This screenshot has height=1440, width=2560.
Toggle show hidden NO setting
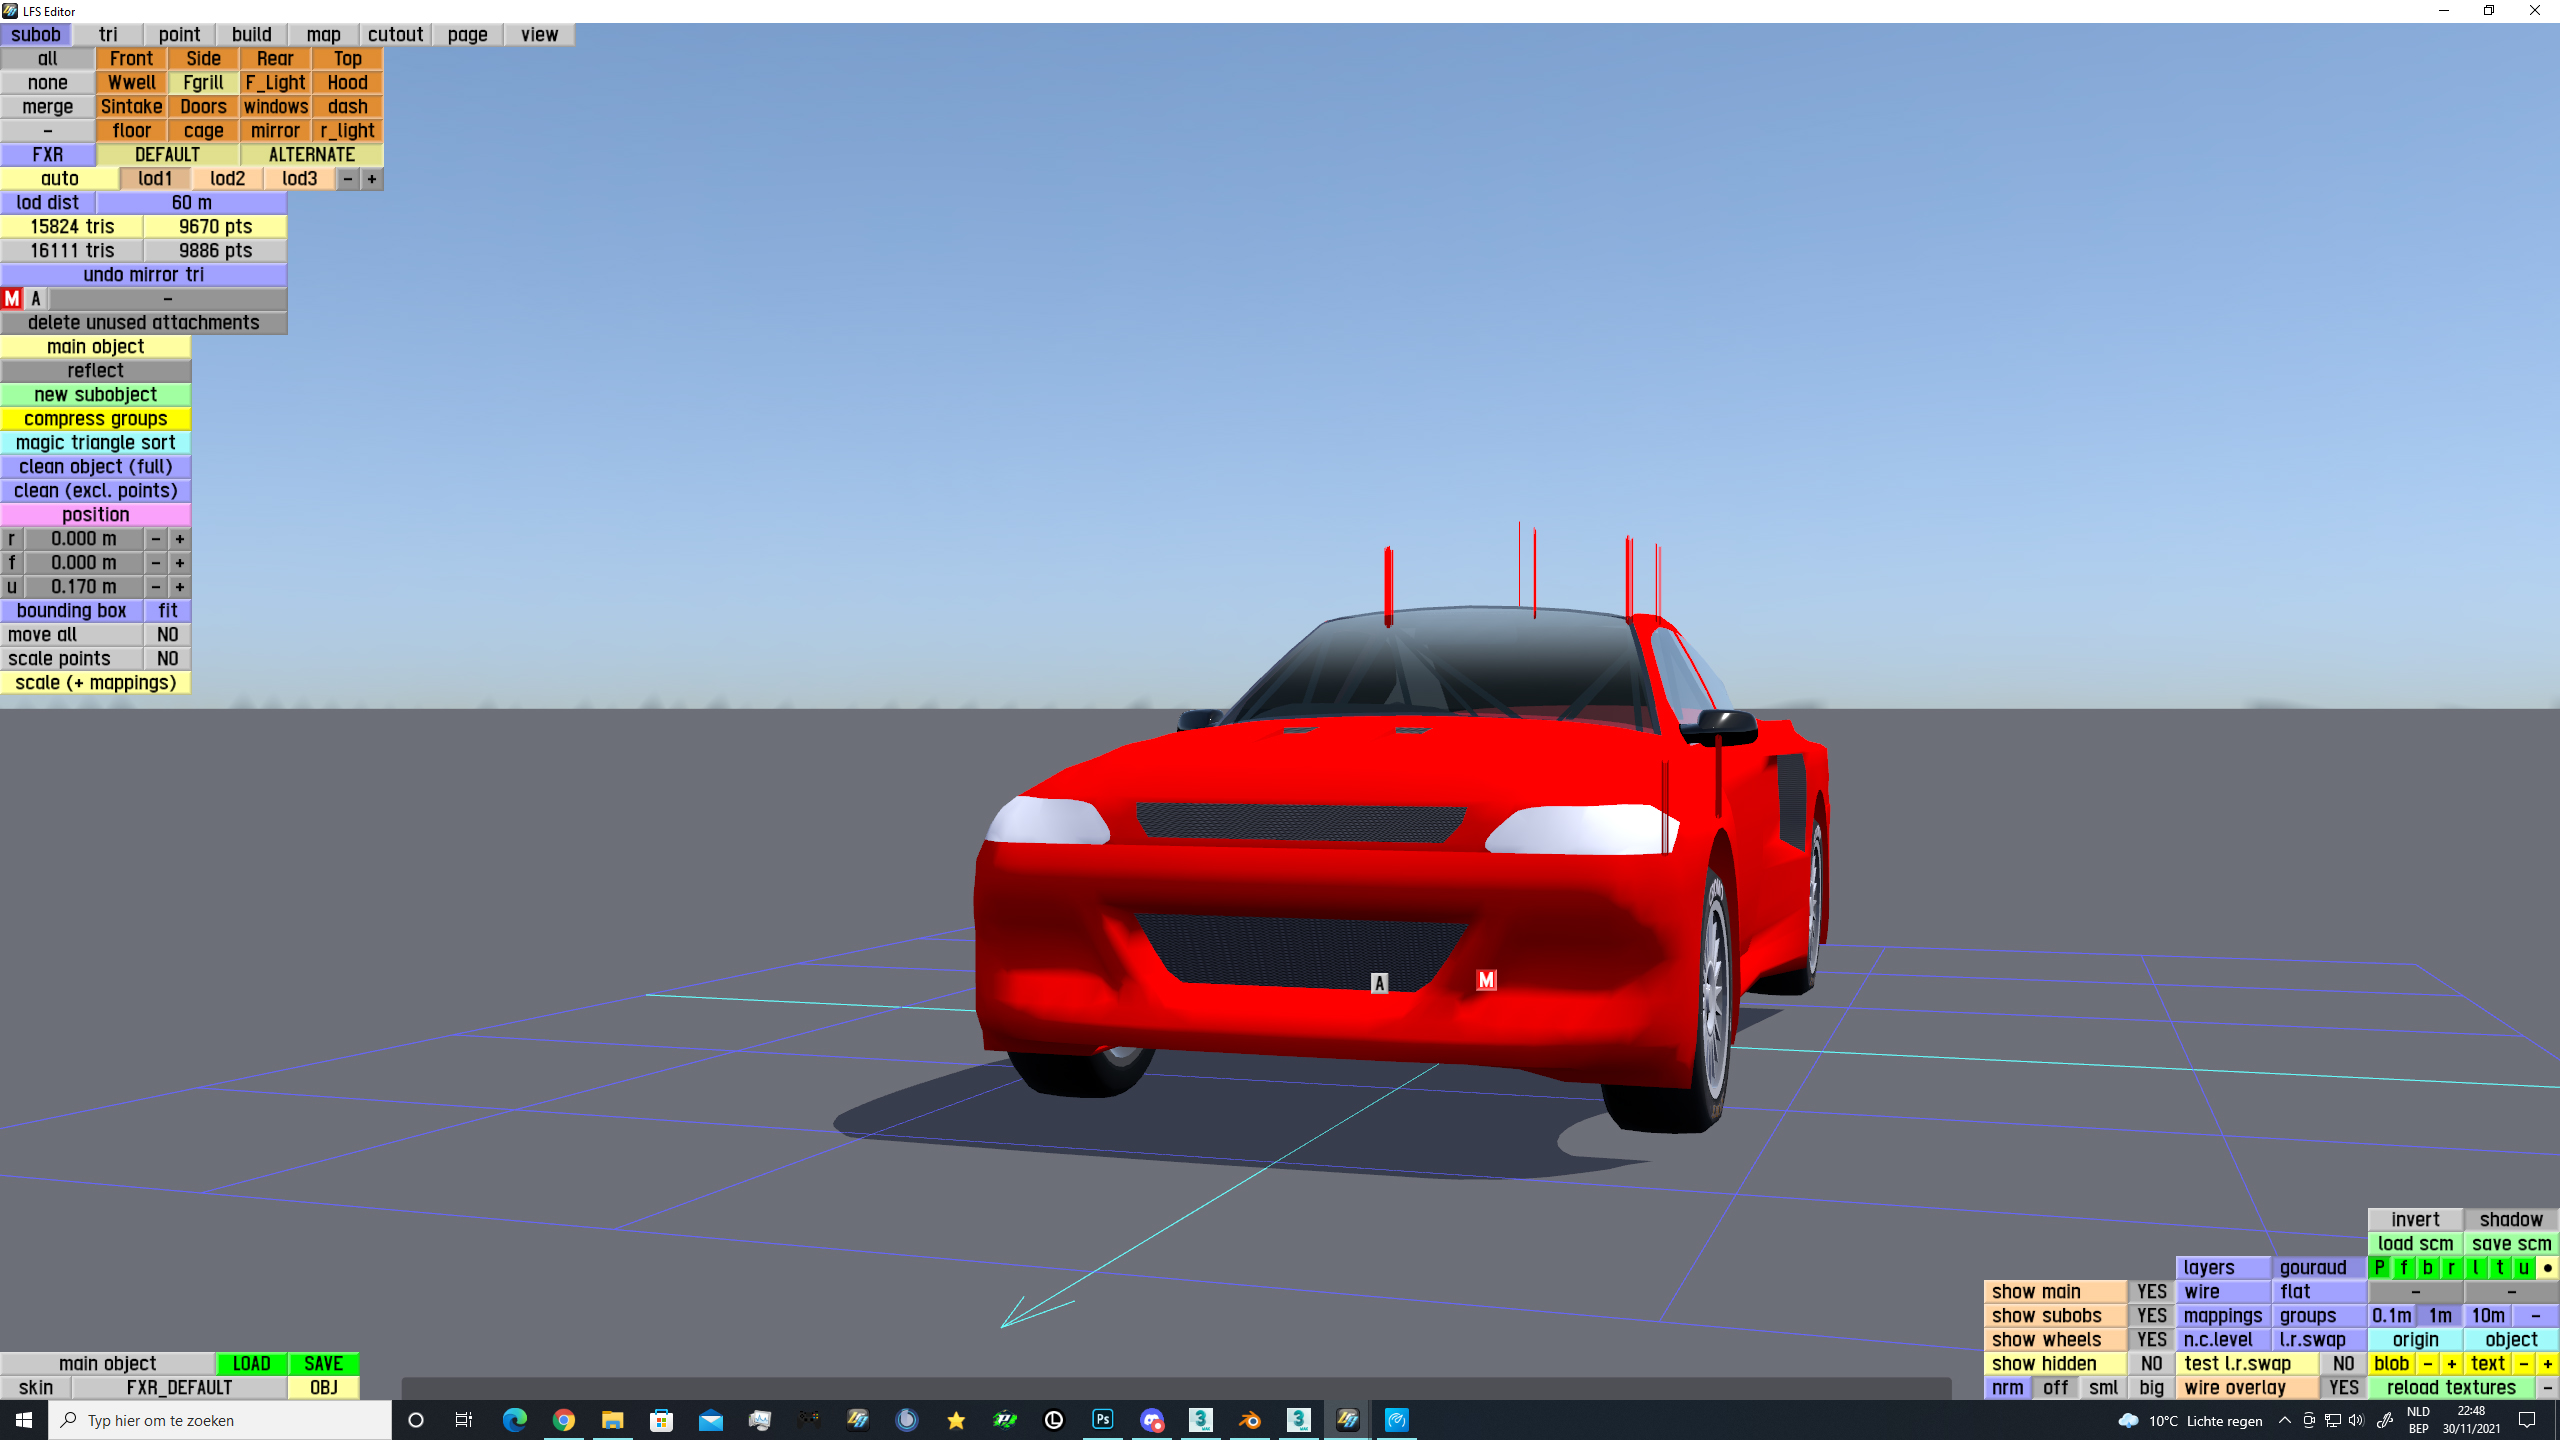2151,1364
